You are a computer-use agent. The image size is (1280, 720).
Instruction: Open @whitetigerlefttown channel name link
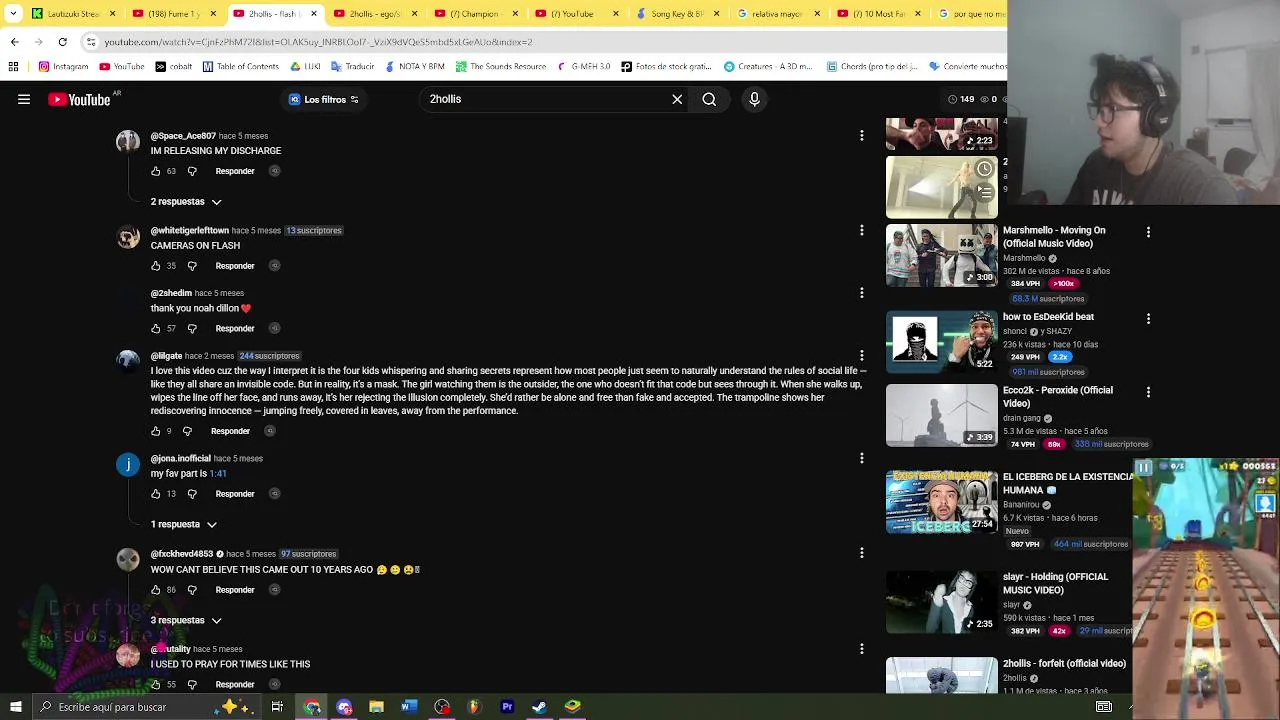(x=190, y=231)
